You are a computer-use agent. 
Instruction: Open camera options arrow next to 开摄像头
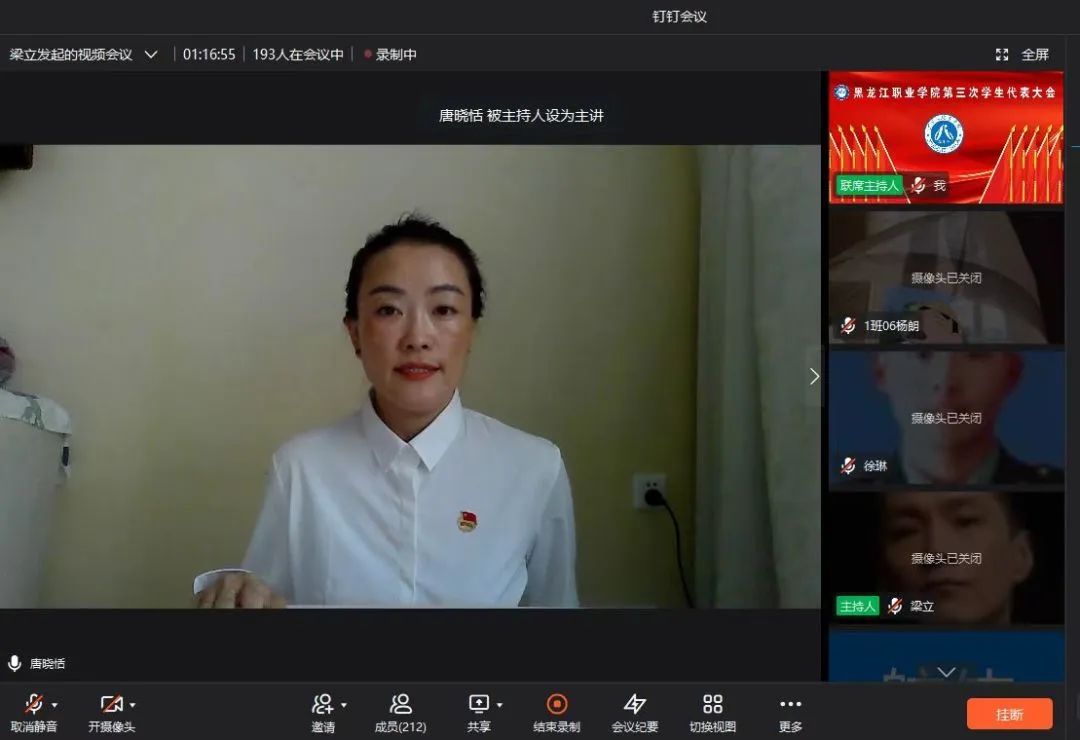(132, 705)
